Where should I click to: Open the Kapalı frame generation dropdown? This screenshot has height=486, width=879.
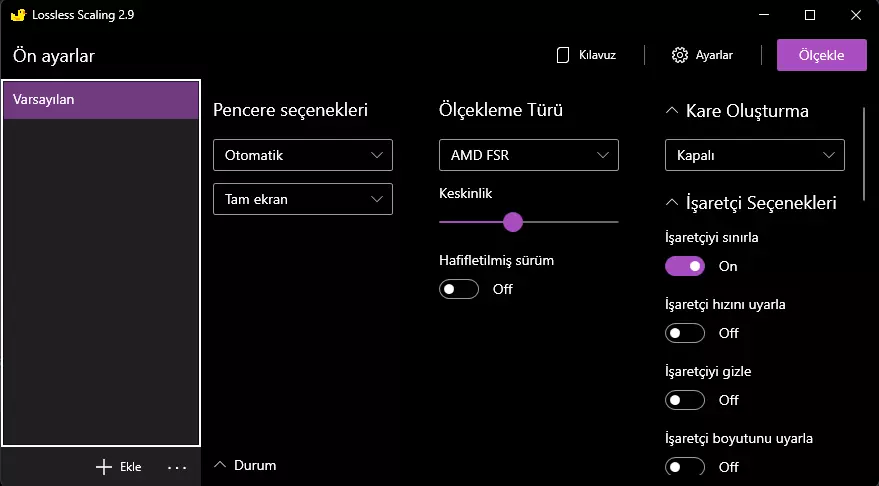click(755, 155)
